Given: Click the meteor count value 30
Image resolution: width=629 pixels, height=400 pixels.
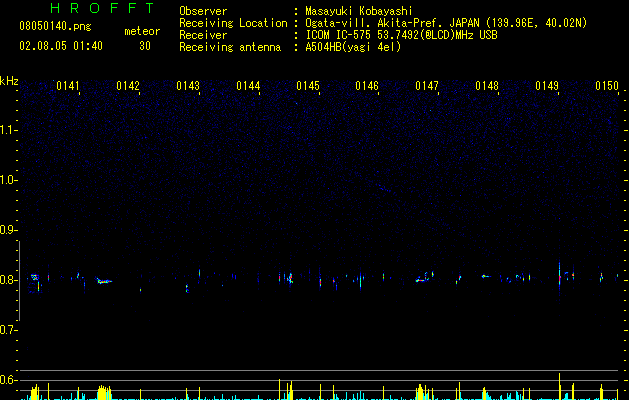Looking at the screenshot, I should [x=145, y=46].
